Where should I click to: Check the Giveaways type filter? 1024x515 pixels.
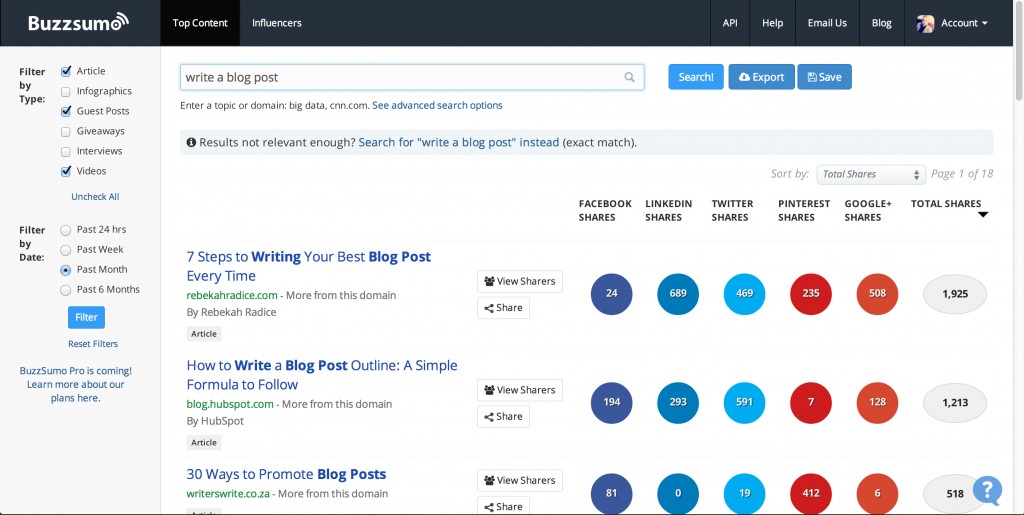(x=66, y=131)
